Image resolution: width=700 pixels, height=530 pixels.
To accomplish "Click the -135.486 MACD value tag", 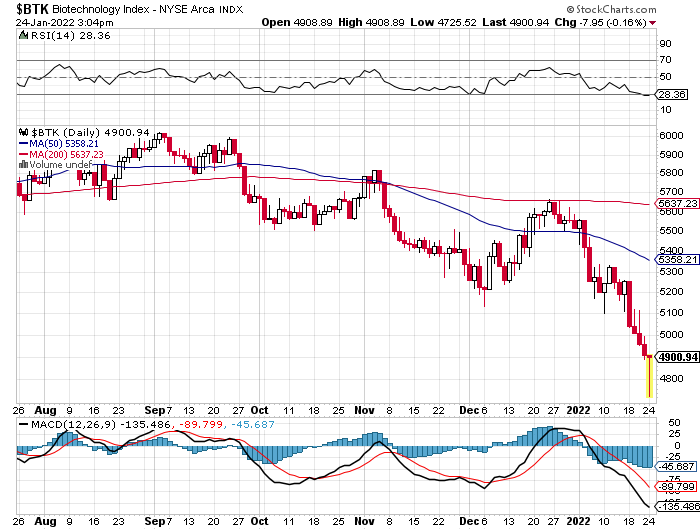I will (x=678, y=508).
